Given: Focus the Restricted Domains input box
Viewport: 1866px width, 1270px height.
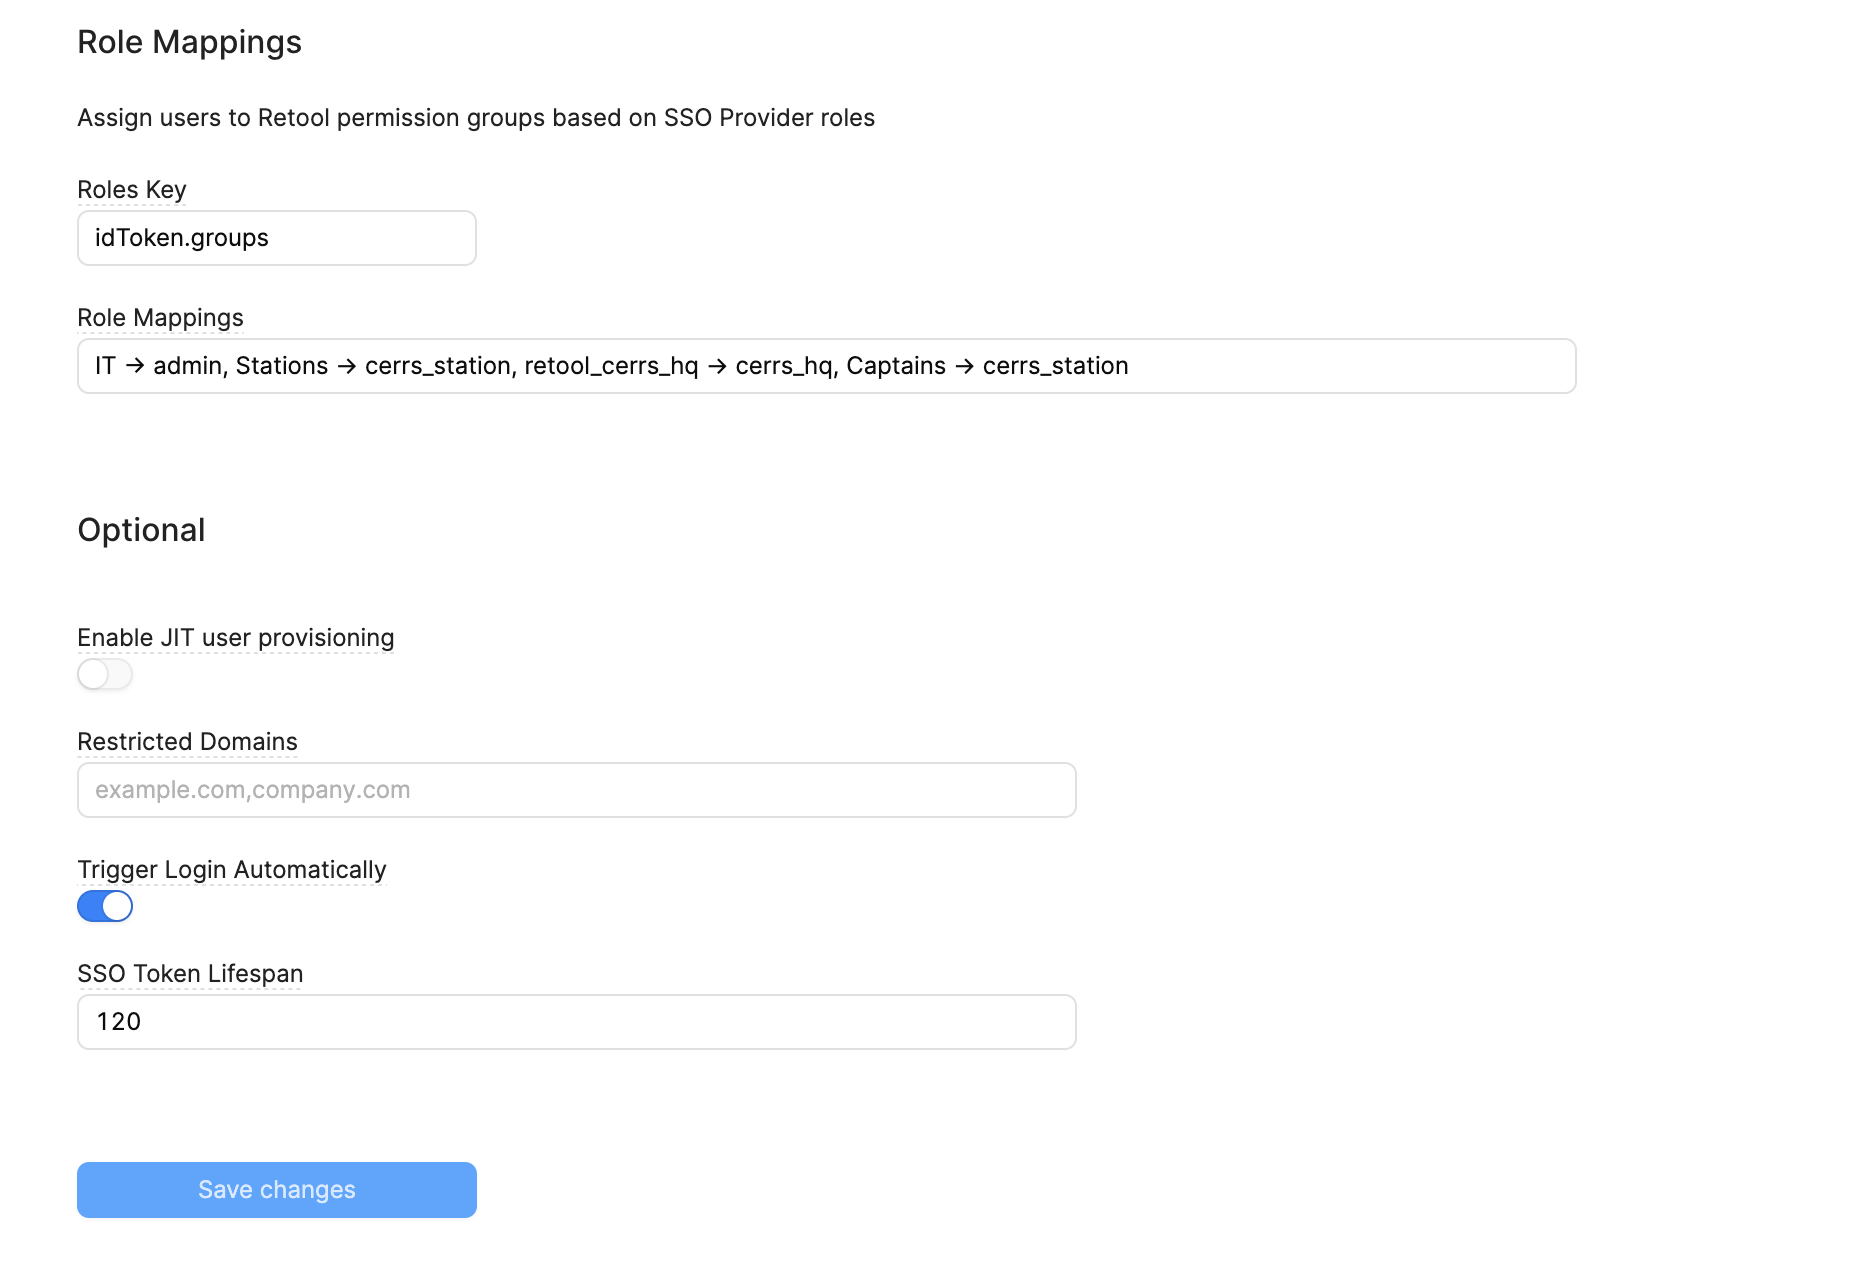Looking at the screenshot, I should 577,790.
